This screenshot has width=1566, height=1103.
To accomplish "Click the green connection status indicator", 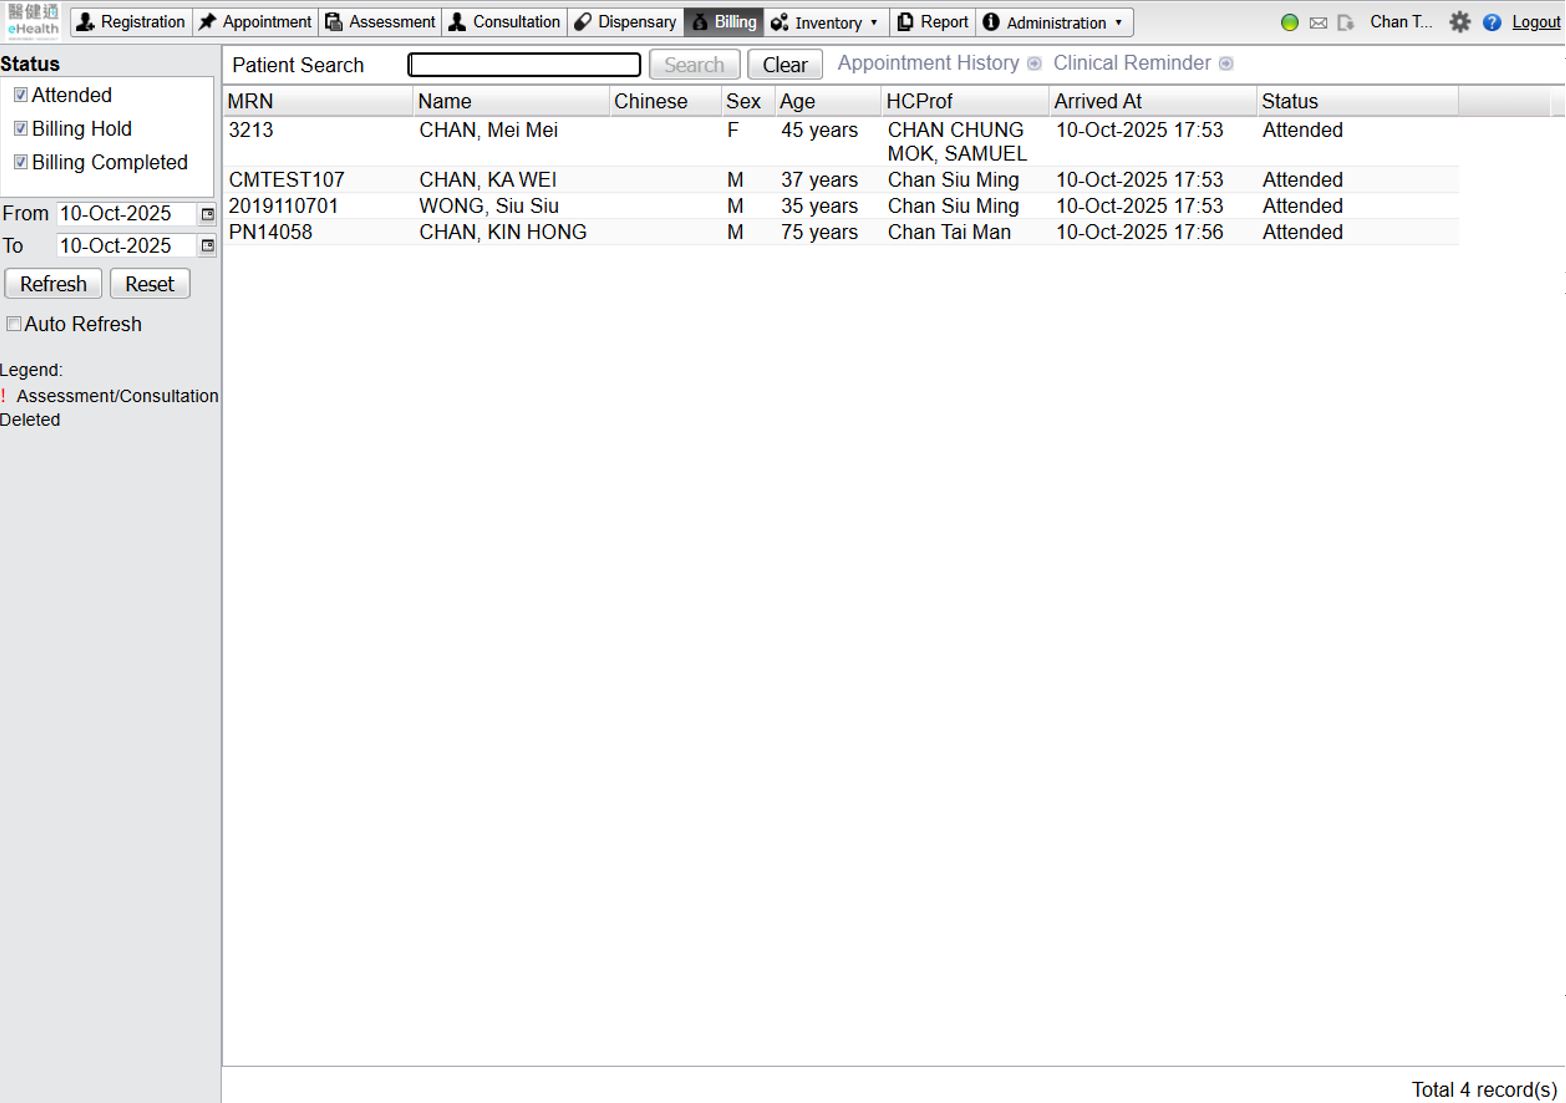I will pyautogui.click(x=1289, y=23).
